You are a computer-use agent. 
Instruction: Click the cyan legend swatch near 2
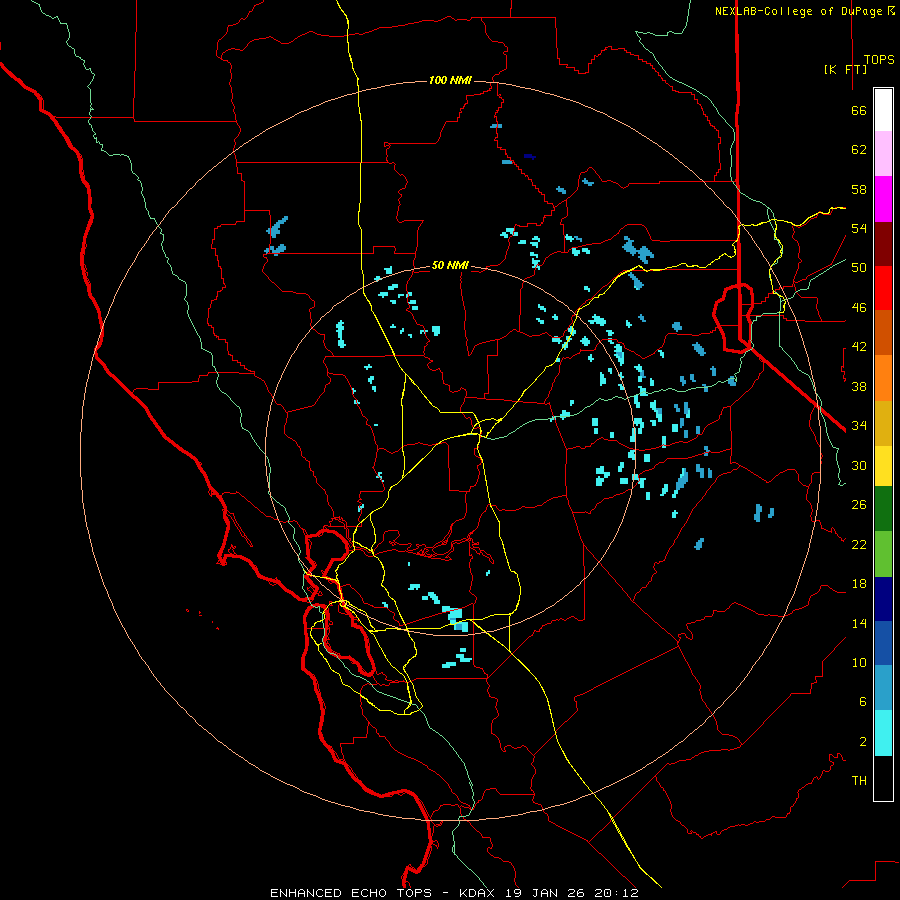[x=883, y=733]
